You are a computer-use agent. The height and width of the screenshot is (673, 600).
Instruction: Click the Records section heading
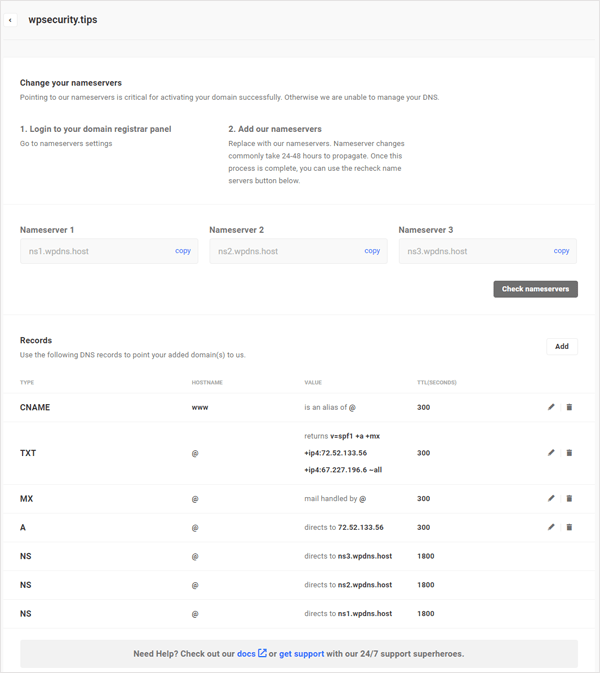36,340
